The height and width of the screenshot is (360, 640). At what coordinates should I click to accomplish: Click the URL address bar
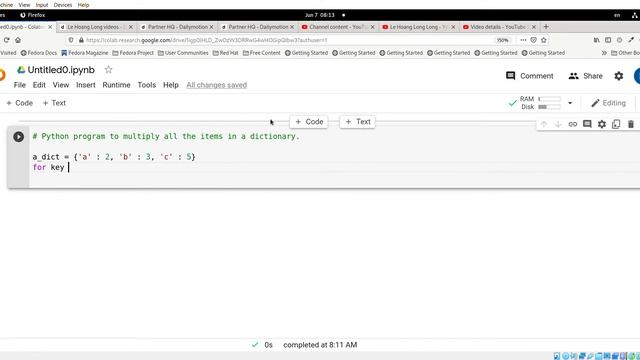(286, 40)
